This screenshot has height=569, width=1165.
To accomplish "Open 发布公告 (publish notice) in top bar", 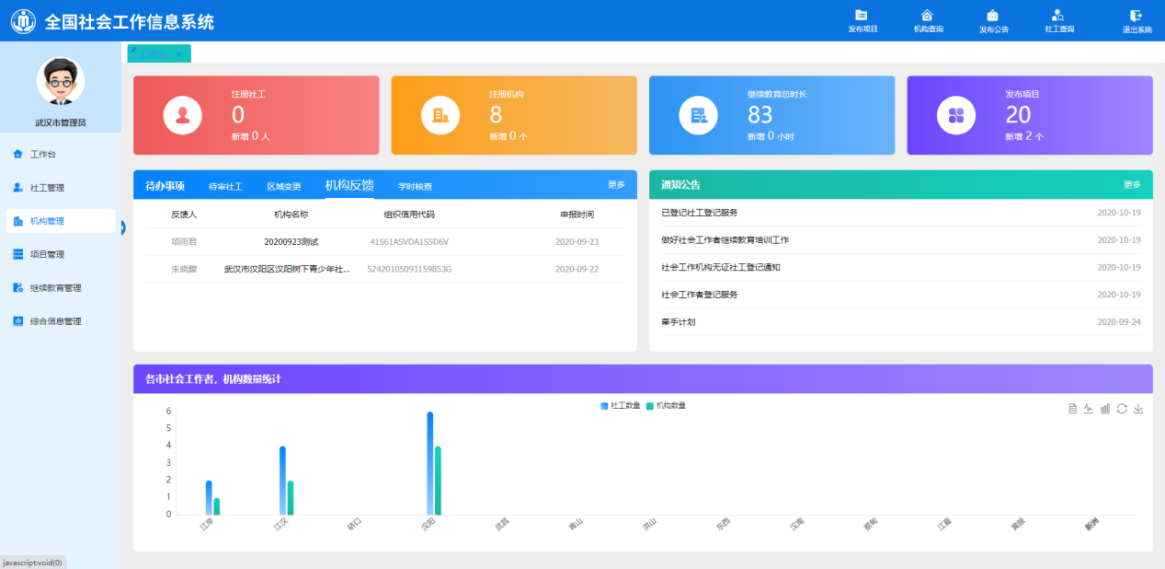I will click(993, 21).
